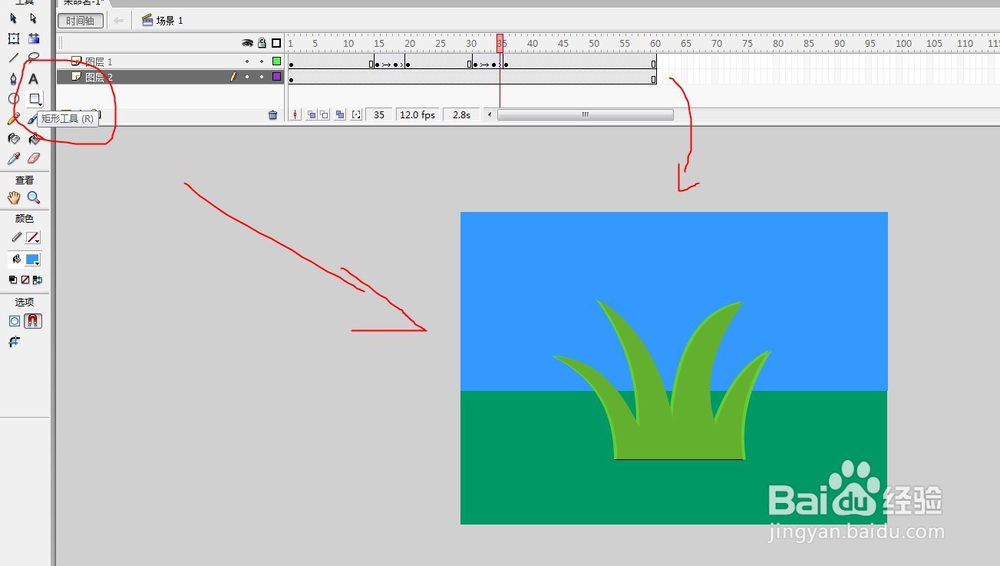Select the Free Transform tool
The image size is (1000, 566).
pos(13,38)
